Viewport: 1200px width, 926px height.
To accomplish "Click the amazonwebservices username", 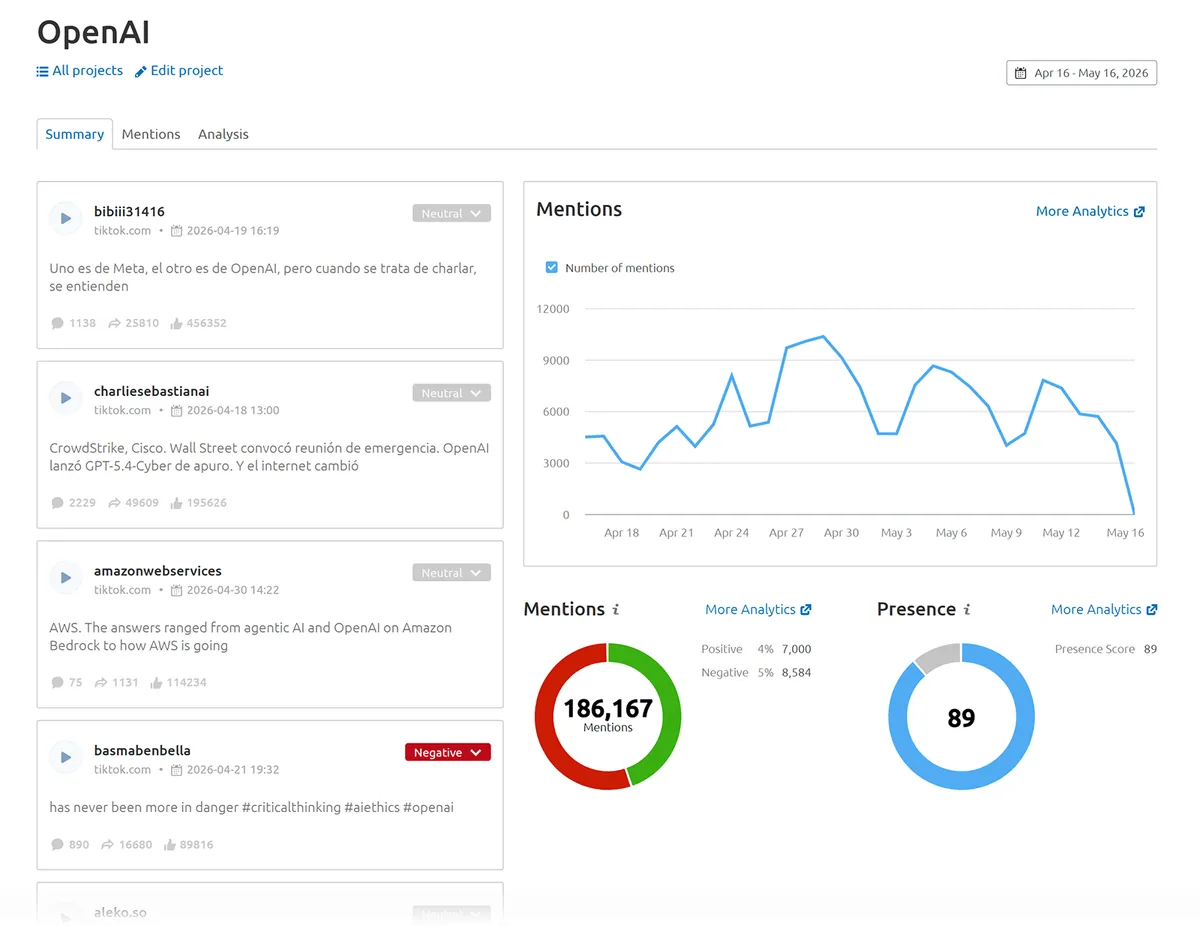I will coord(158,571).
